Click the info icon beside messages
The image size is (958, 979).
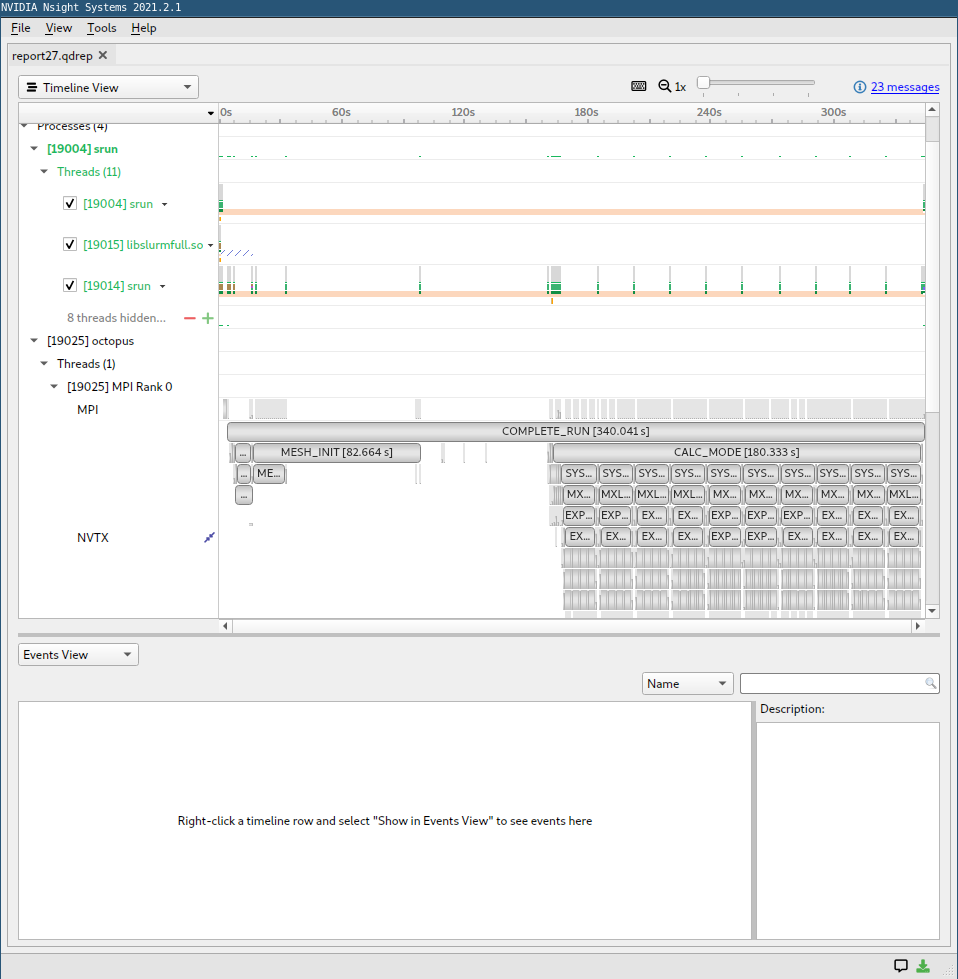tap(860, 87)
